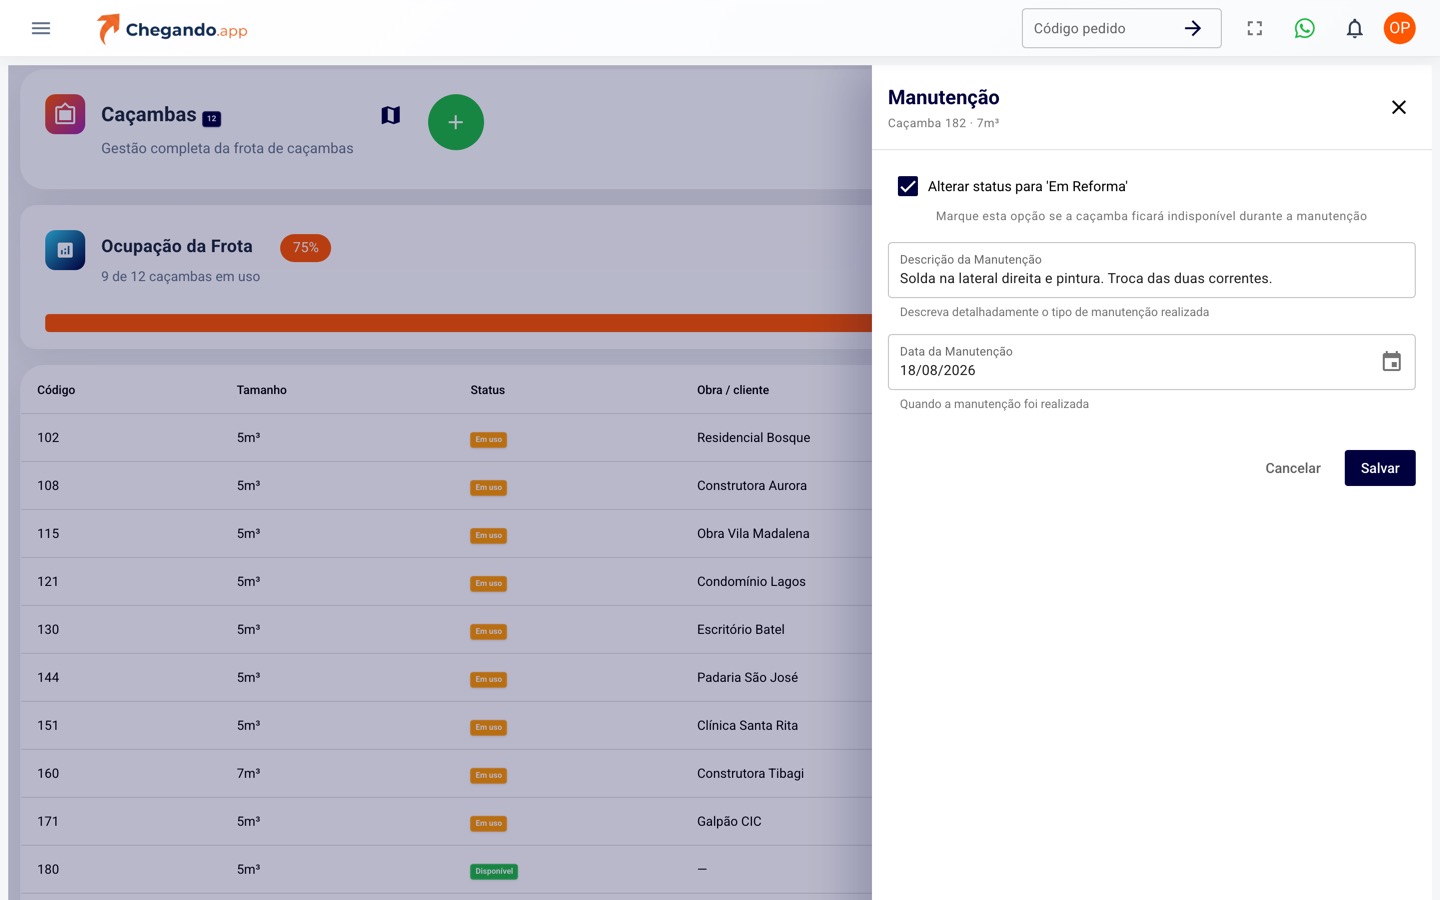Save the maintenance with Salvar
1440x900 pixels.
coord(1379,468)
